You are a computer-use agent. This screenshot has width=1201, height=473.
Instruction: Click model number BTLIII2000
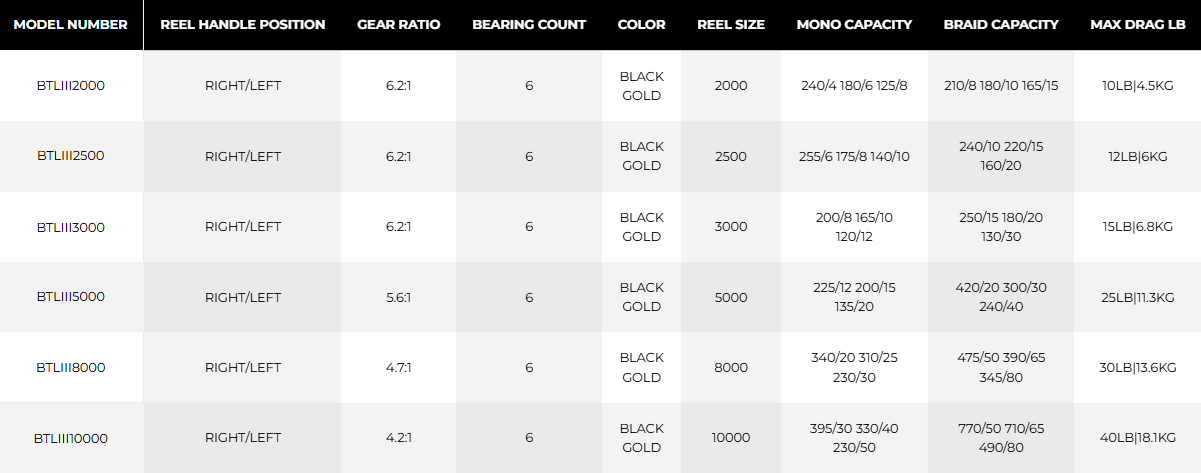(71, 86)
